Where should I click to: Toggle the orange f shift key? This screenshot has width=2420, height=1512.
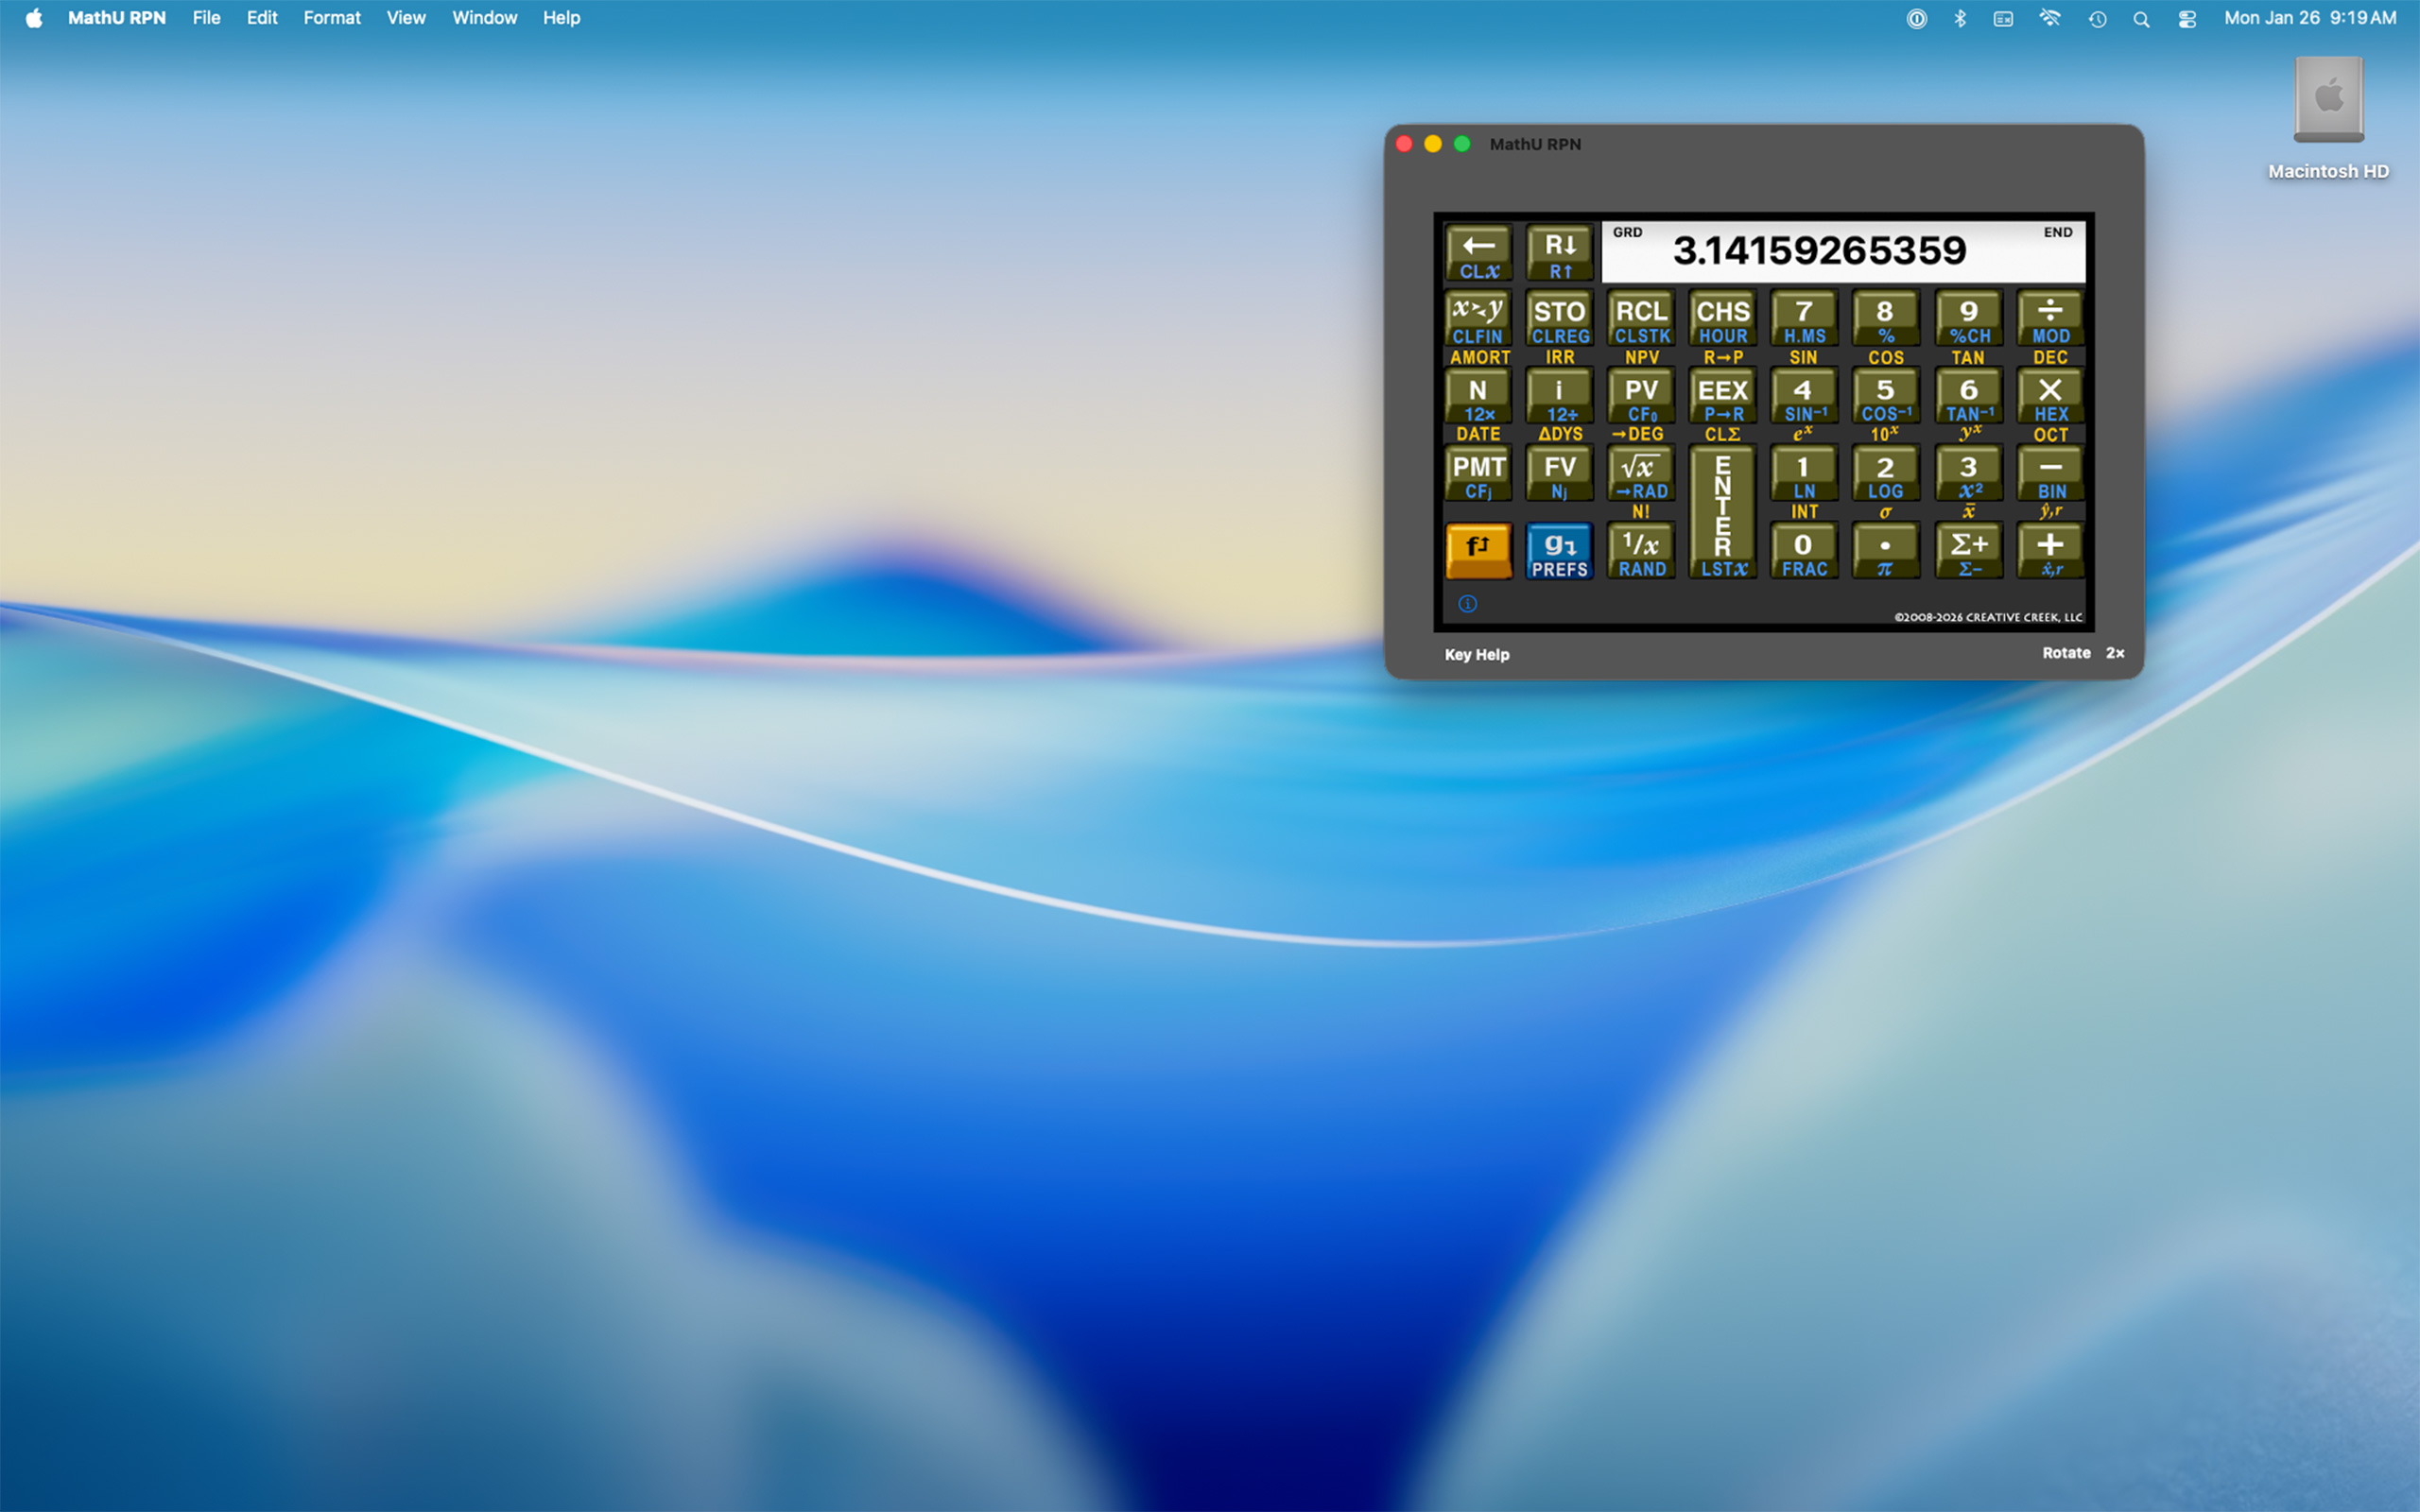click(x=1478, y=551)
